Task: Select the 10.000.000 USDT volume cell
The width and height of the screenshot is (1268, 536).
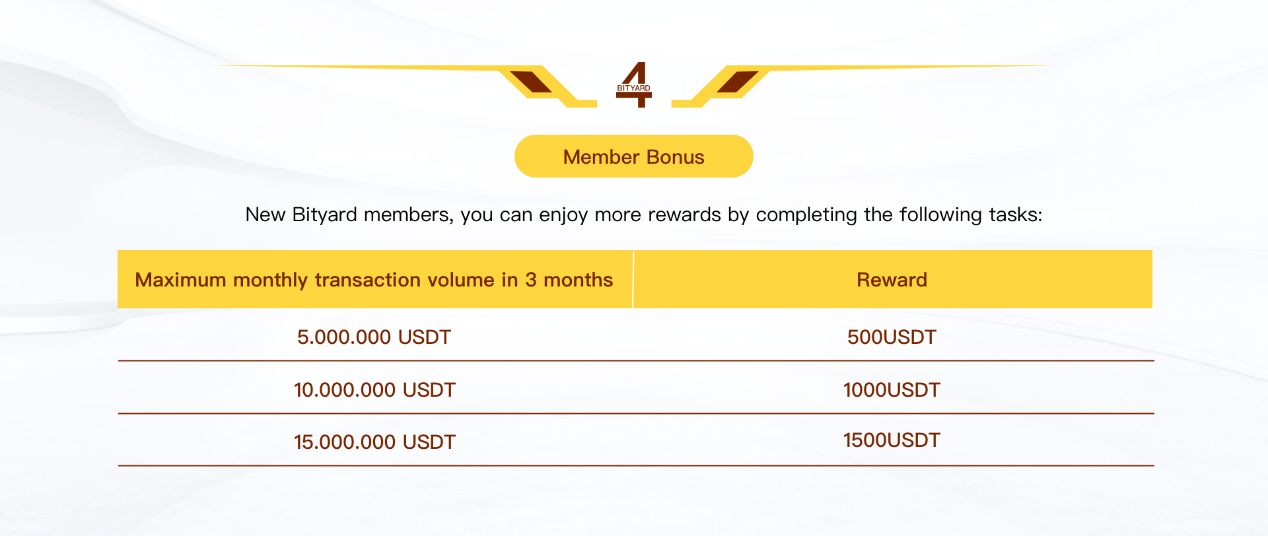Action: click(x=374, y=390)
